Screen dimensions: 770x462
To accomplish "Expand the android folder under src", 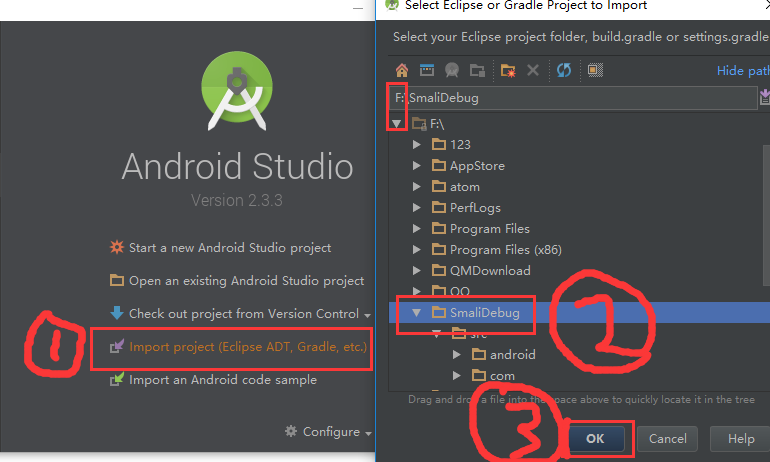I will (456, 354).
